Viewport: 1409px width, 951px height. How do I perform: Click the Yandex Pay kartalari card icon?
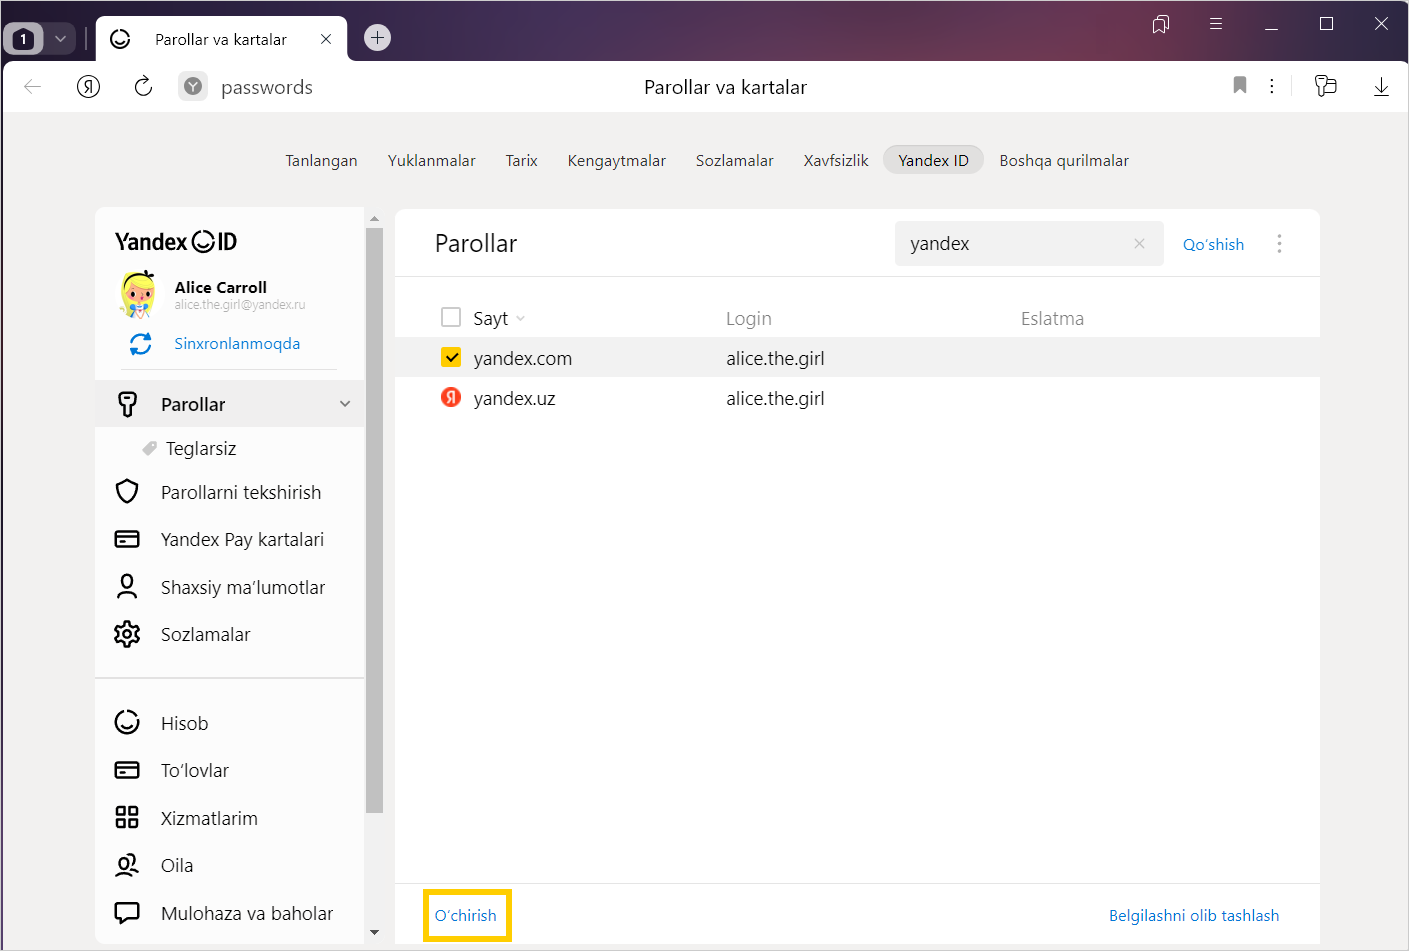(127, 539)
